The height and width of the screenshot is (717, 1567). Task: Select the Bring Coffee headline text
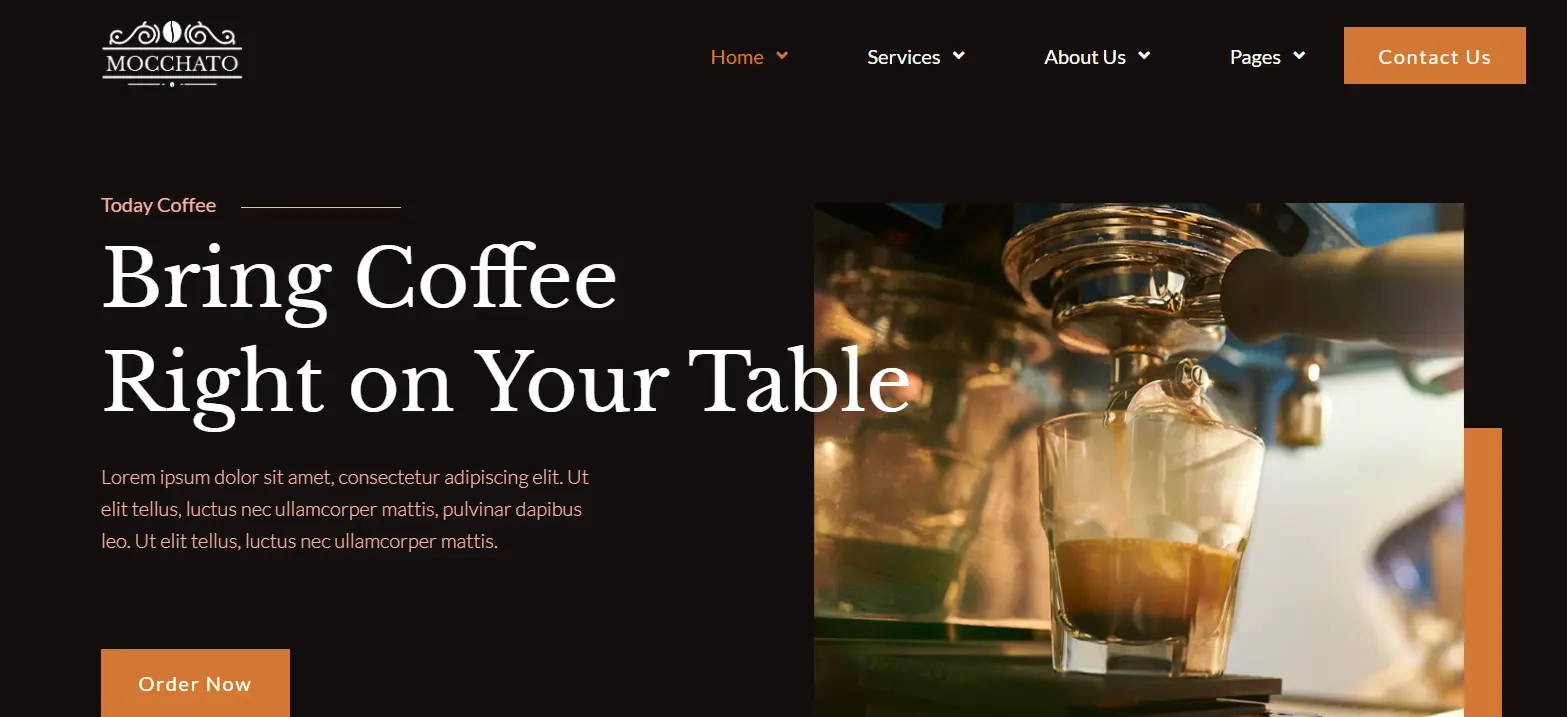pos(360,279)
